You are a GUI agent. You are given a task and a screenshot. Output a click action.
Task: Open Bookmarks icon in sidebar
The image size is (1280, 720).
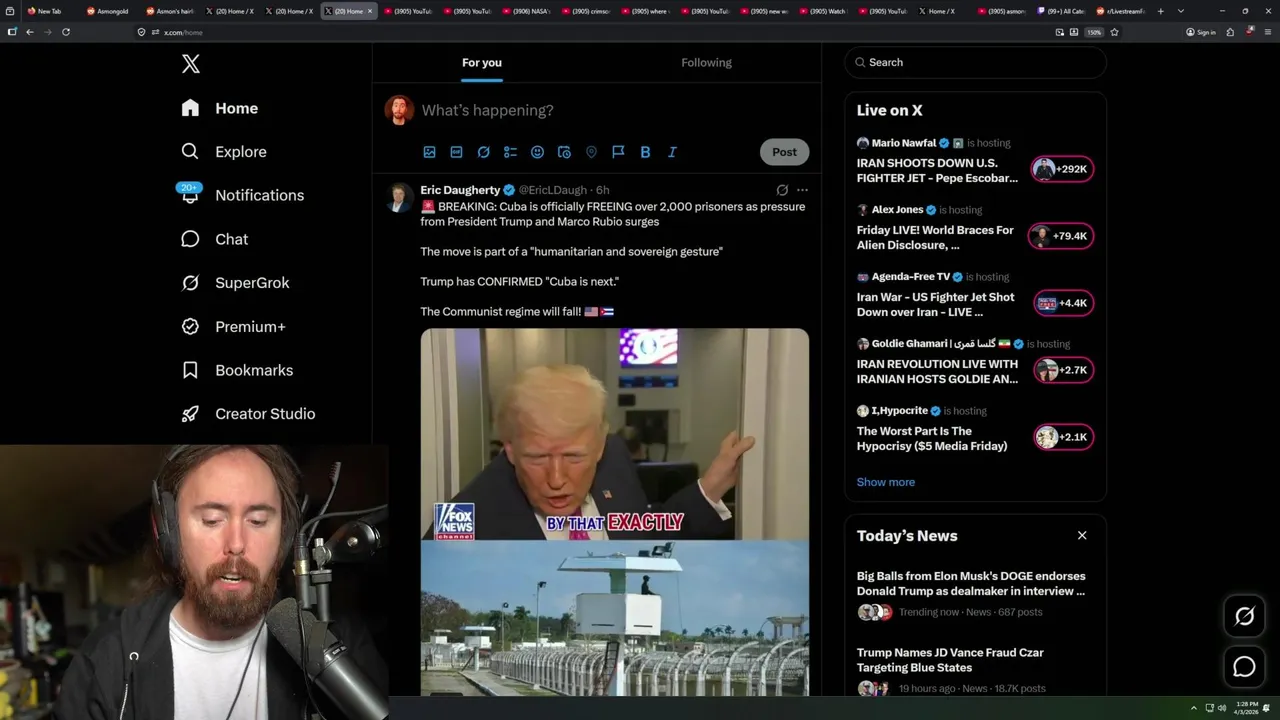190,370
